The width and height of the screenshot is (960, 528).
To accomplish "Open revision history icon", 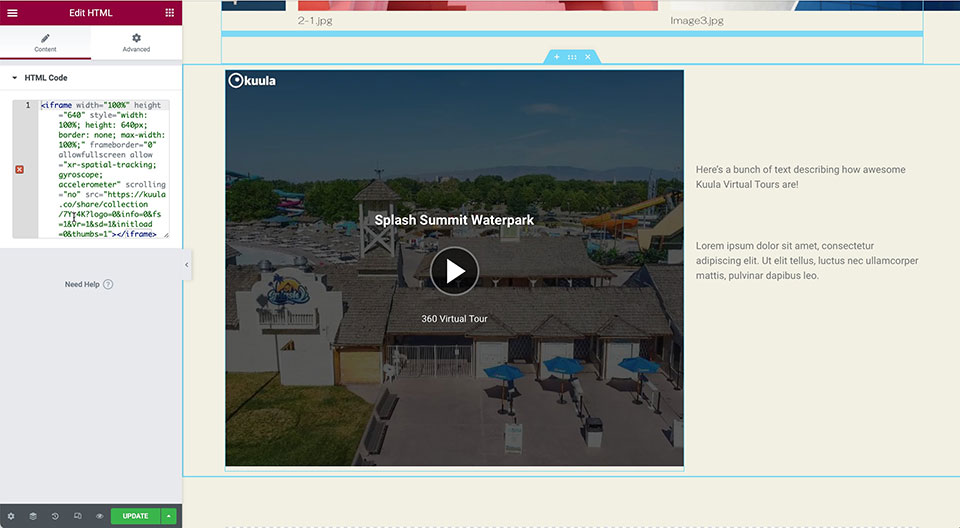I will (55, 516).
